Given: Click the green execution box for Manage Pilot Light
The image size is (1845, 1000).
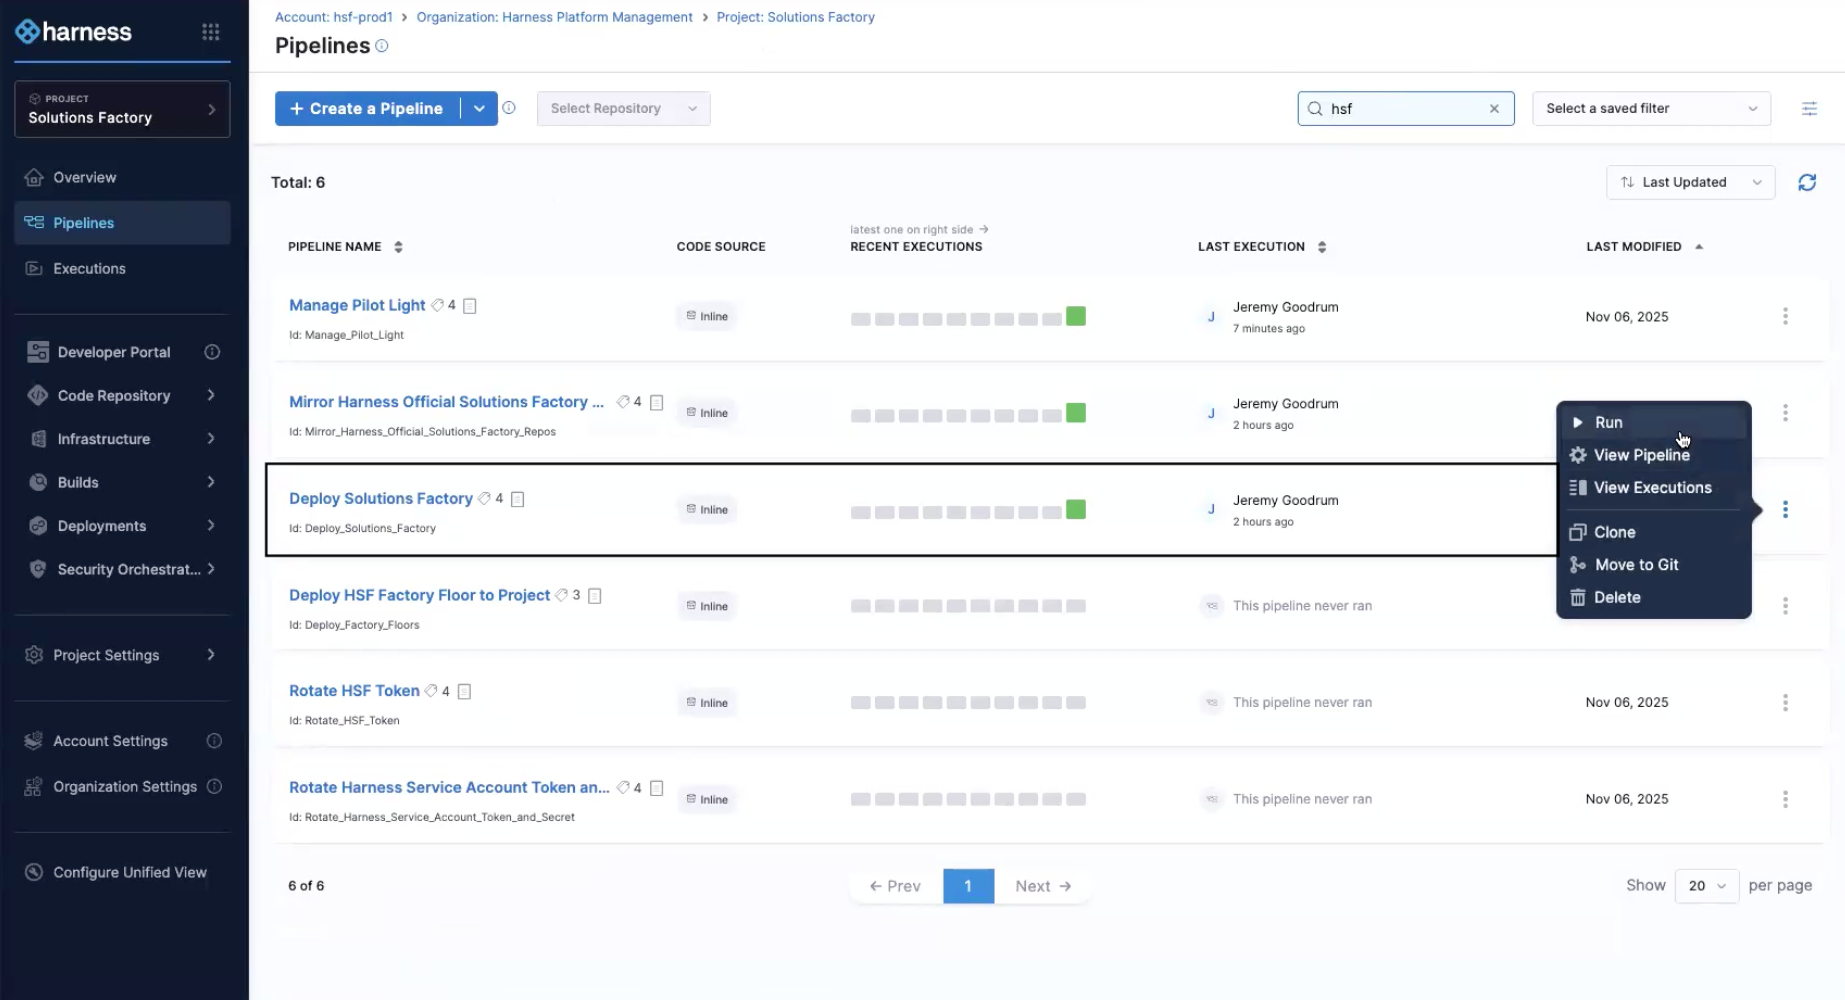Looking at the screenshot, I should [1075, 316].
